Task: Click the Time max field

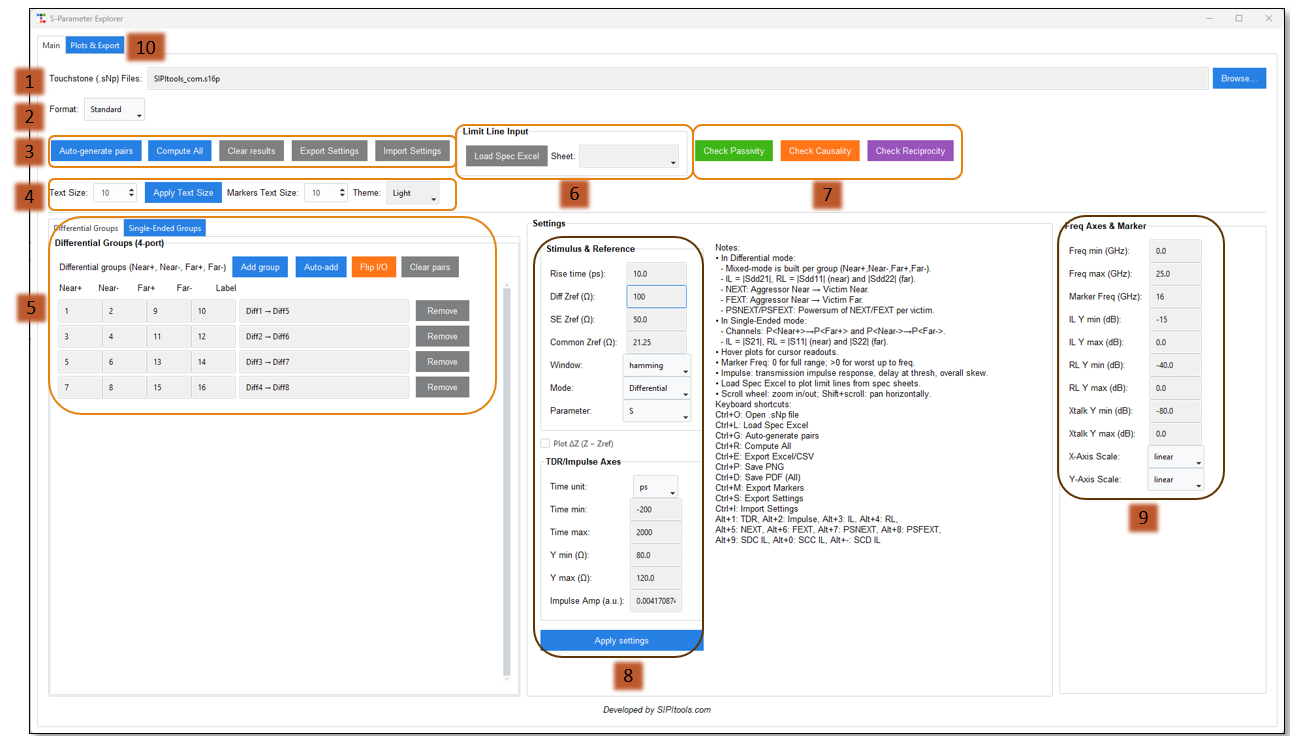Action: (x=656, y=532)
